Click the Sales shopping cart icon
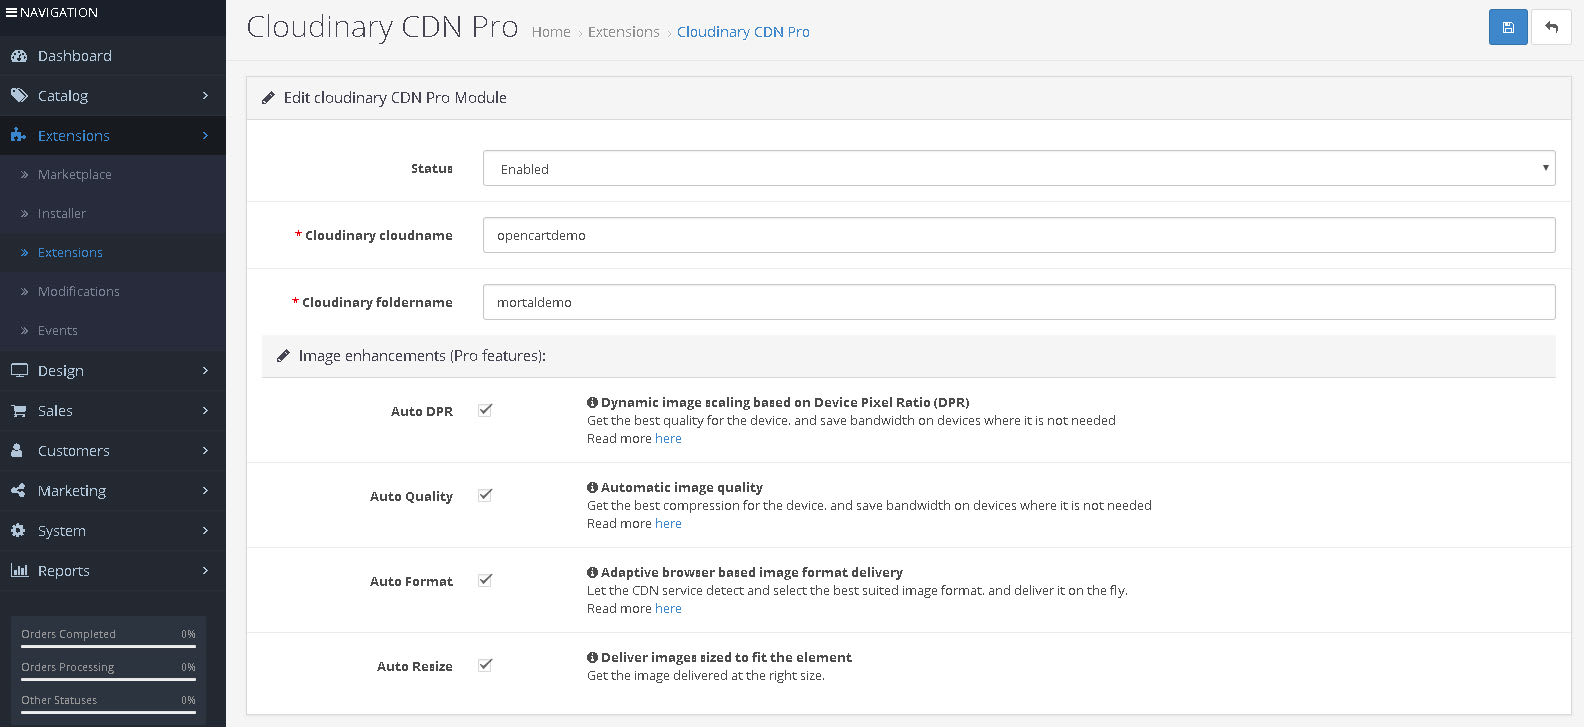Viewport: 1584px width, 727px height. 18,411
